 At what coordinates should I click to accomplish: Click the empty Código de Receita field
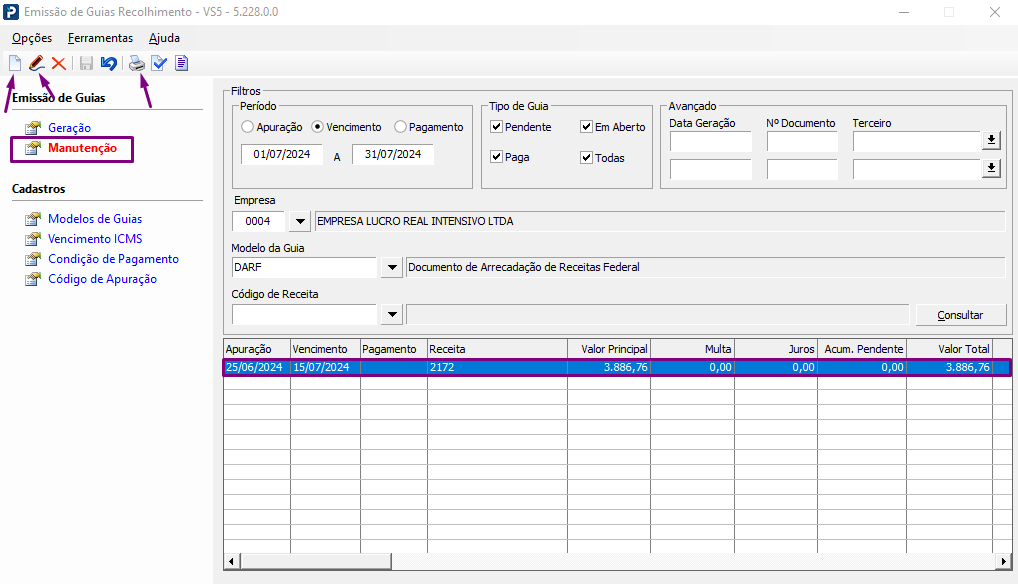point(304,315)
